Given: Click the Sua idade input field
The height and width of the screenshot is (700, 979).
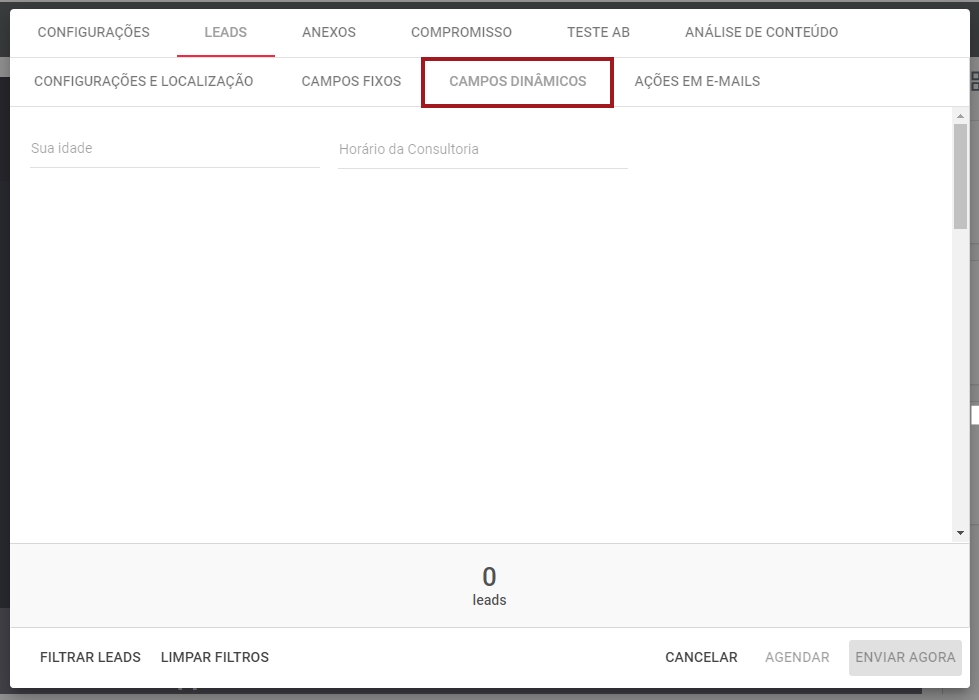Looking at the screenshot, I should click(175, 149).
